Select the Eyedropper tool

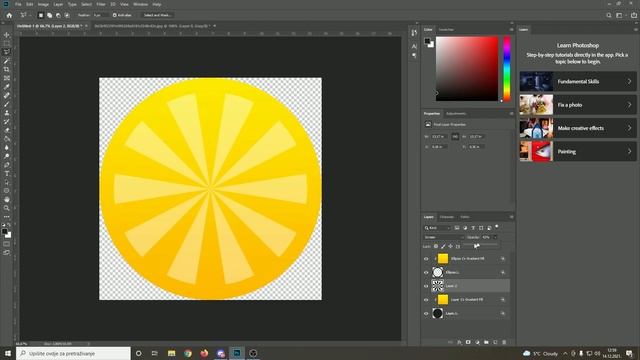tap(7, 87)
